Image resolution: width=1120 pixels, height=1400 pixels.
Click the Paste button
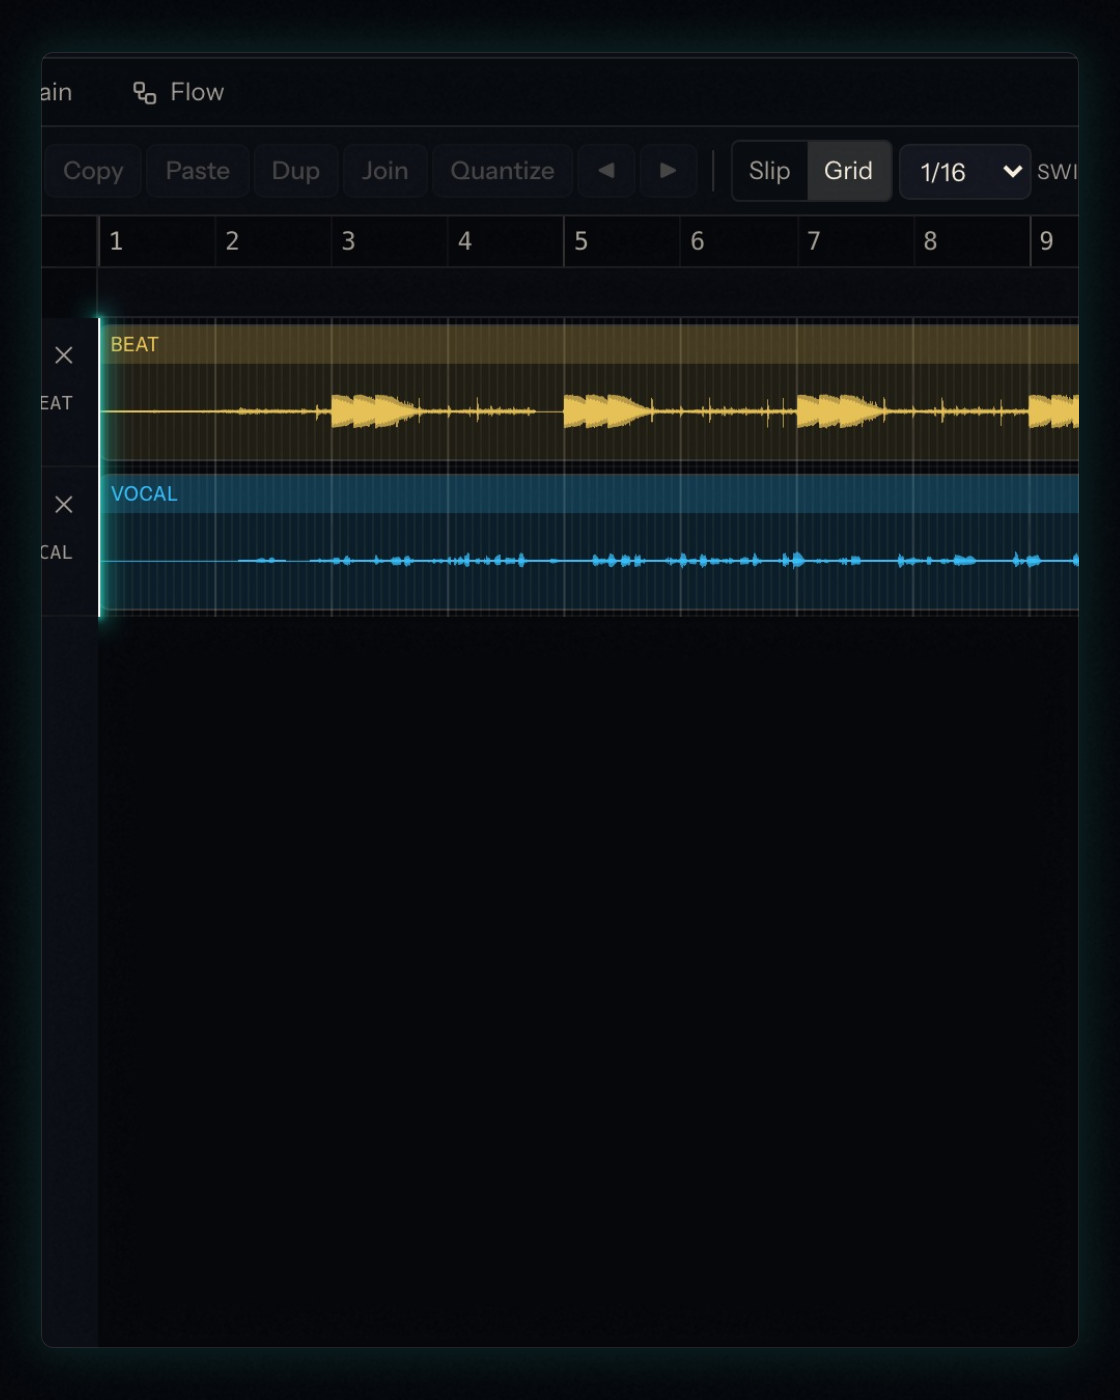(x=197, y=171)
